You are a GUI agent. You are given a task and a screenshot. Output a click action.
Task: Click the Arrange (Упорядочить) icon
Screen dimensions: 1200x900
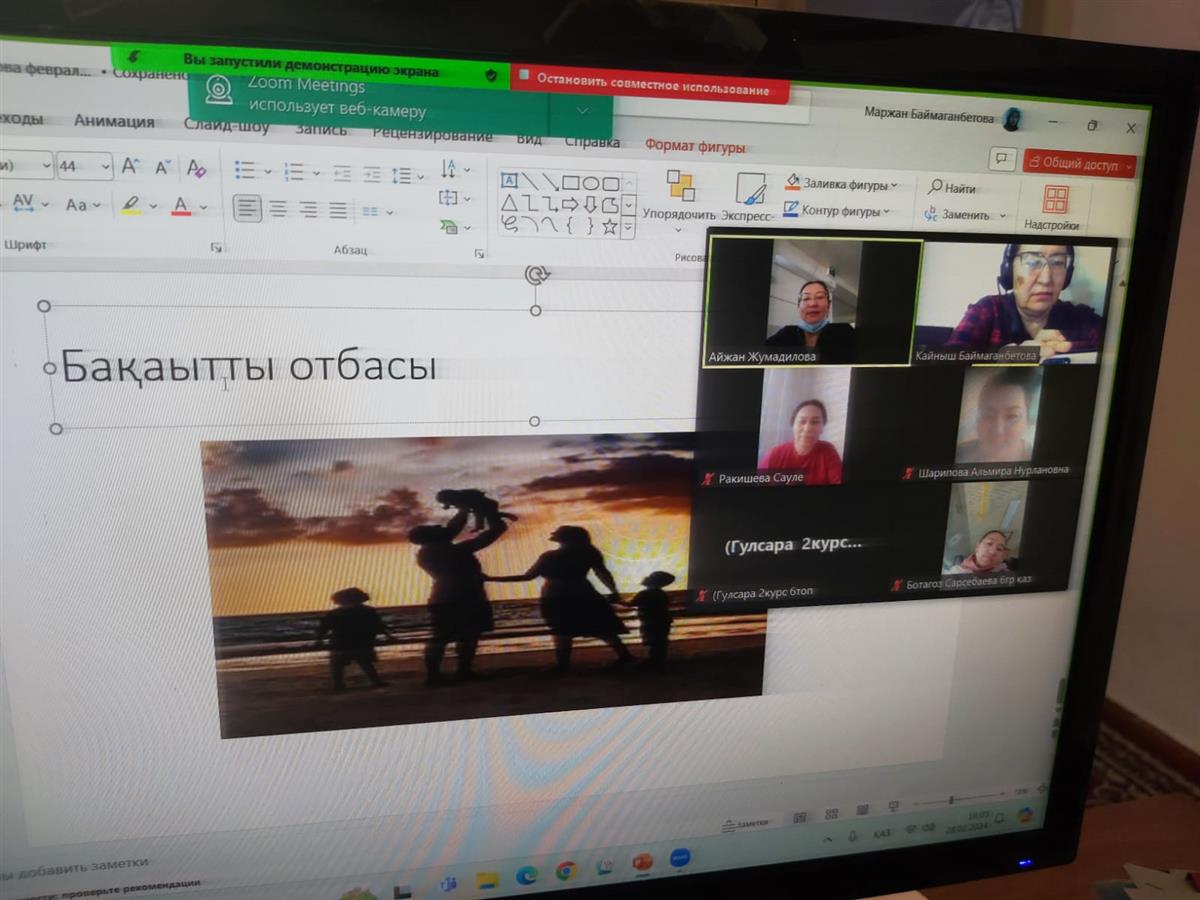coord(680,187)
